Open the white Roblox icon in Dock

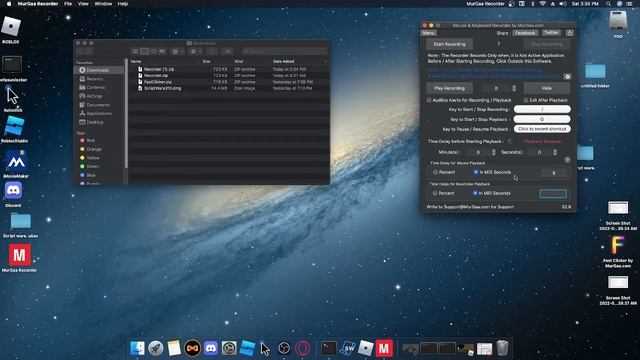[365, 348]
